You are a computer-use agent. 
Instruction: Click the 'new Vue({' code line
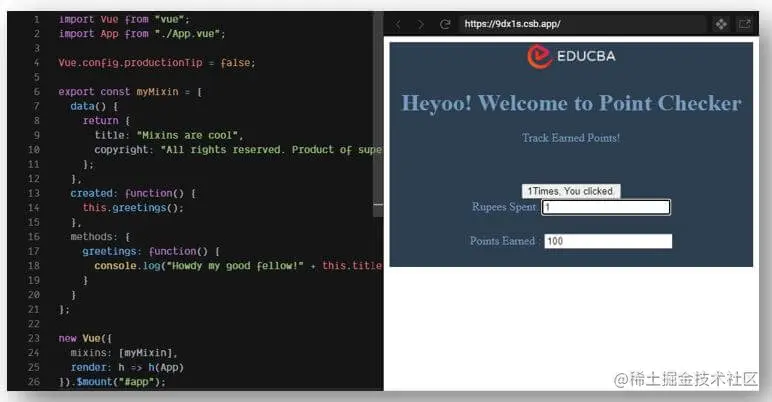pyautogui.click(x=85, y=338)
